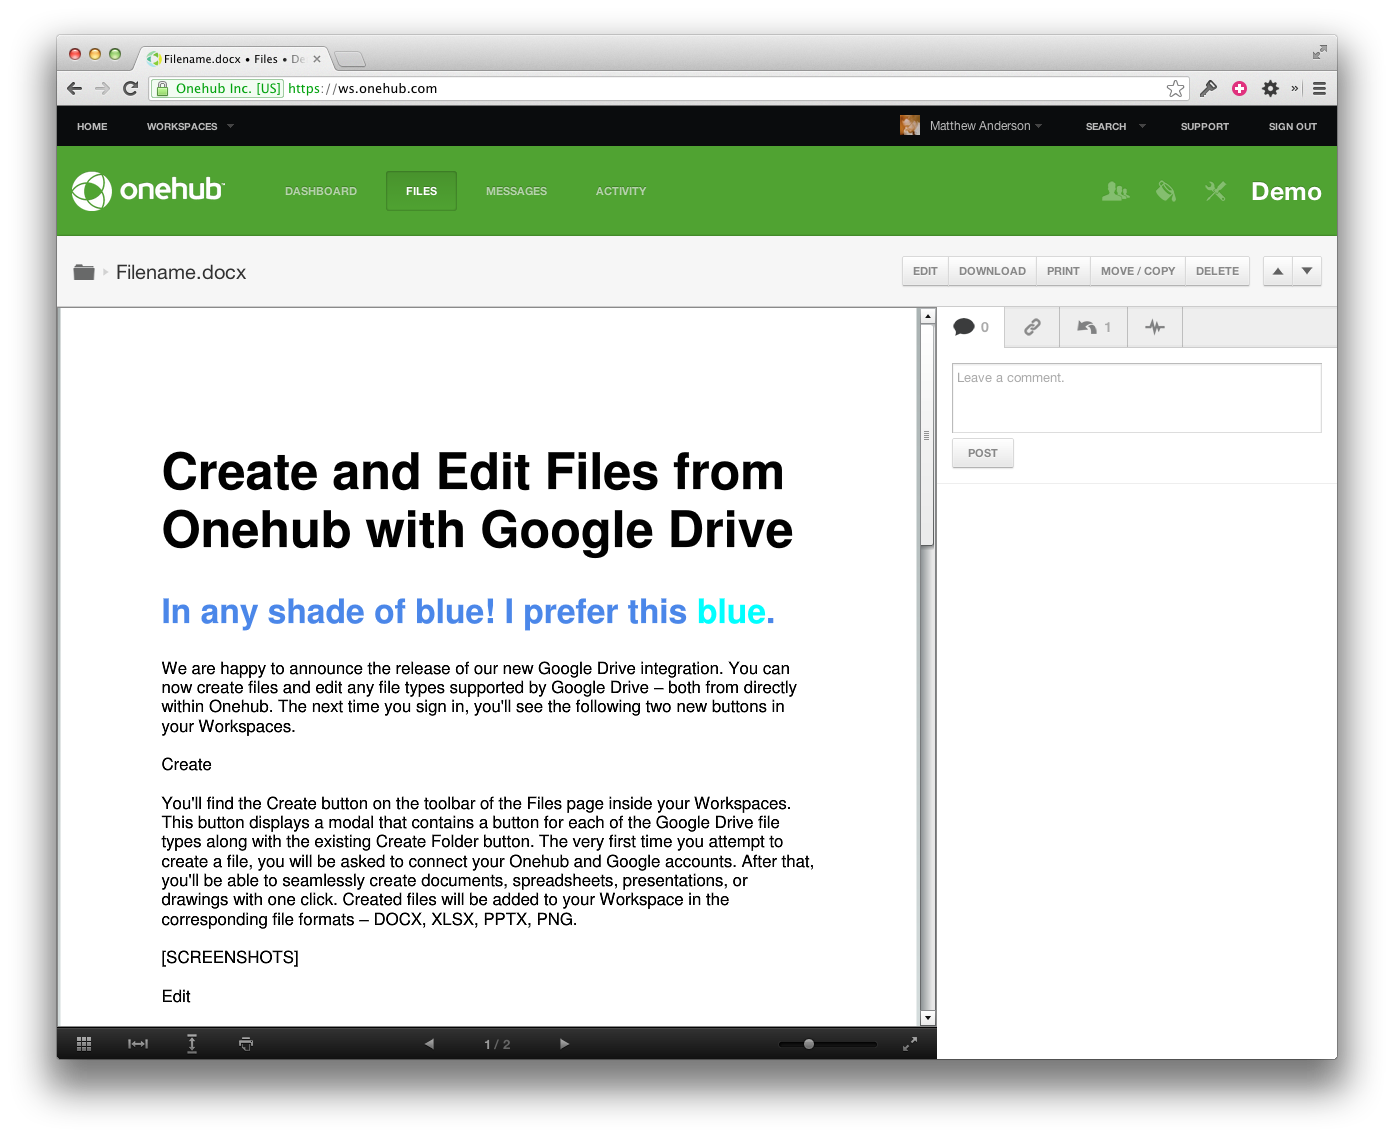The image size is (1394, 1138).
Task: Click in the Leave a comment field
Action: click(1136, 398)
